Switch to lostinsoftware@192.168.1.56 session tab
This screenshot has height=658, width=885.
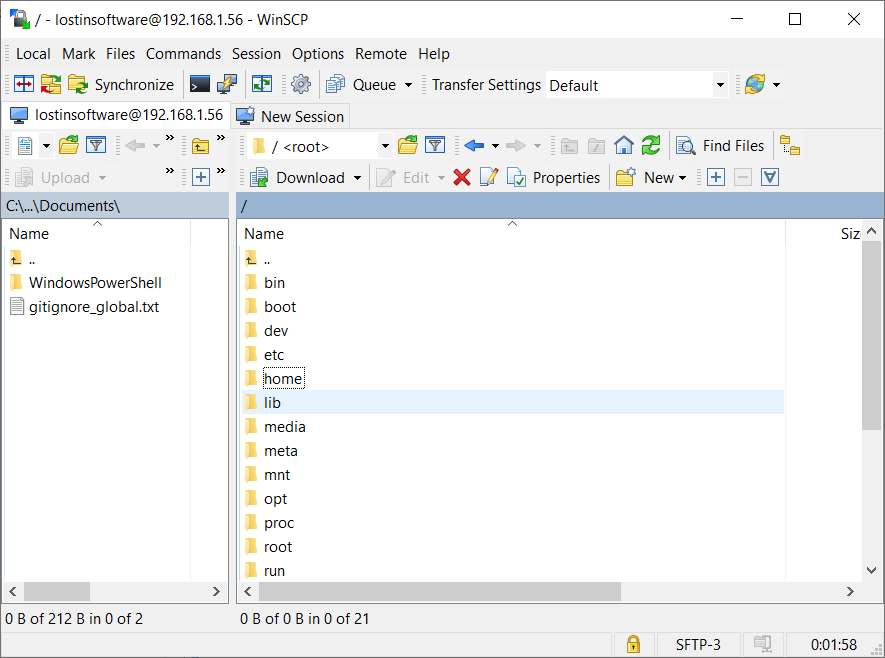coord(117,115)
